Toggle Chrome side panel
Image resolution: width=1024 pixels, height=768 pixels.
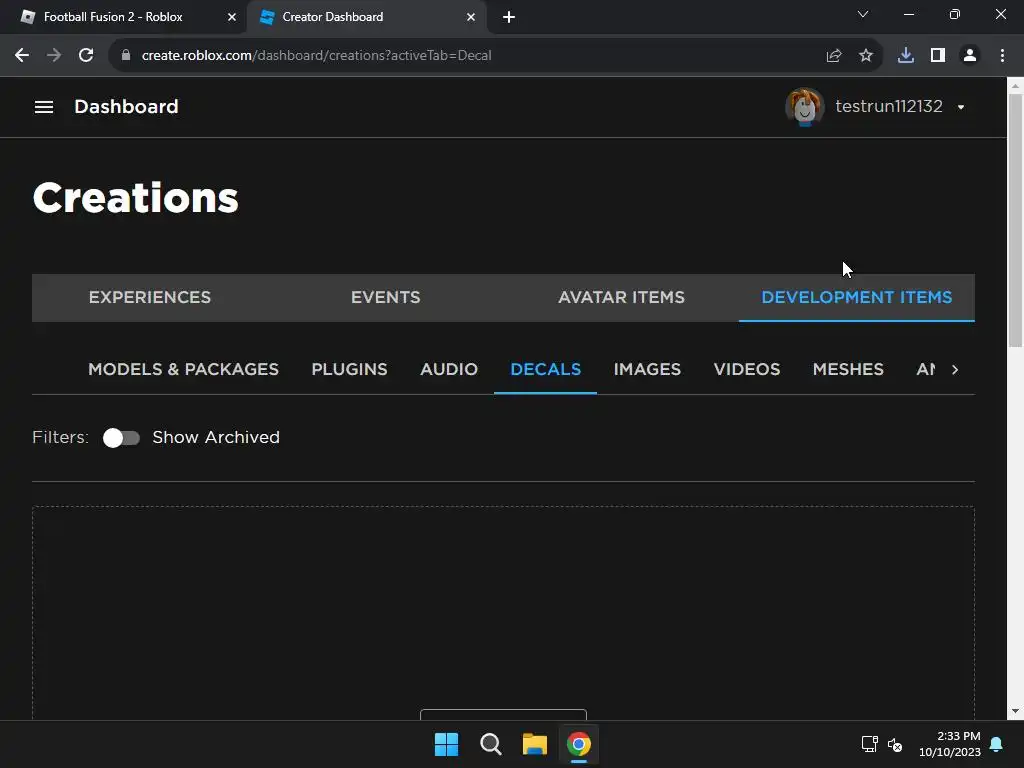click(938, 56)
